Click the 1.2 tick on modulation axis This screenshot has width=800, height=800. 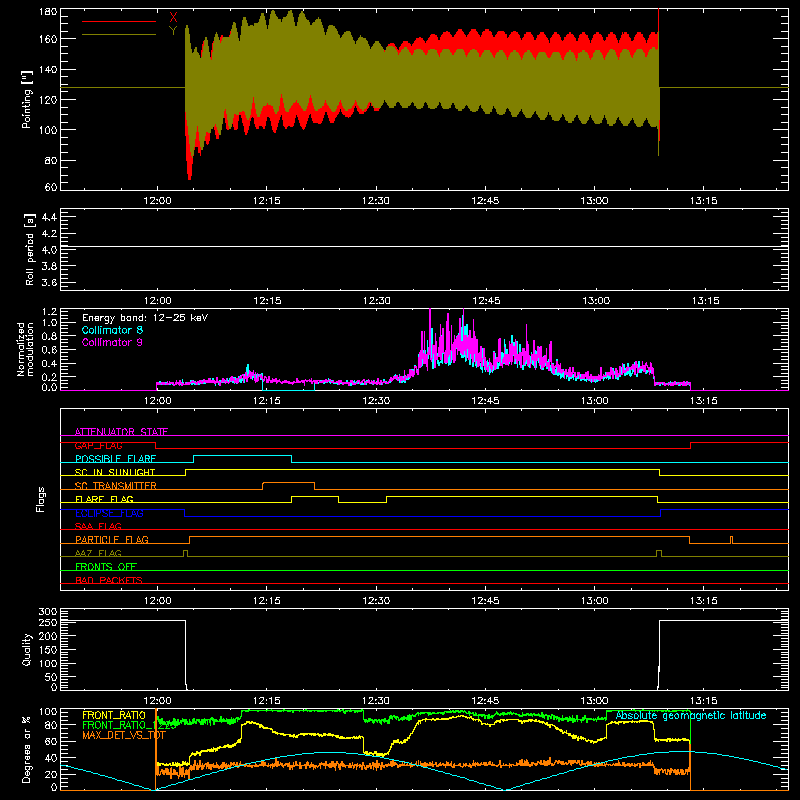tap(49, 312)
